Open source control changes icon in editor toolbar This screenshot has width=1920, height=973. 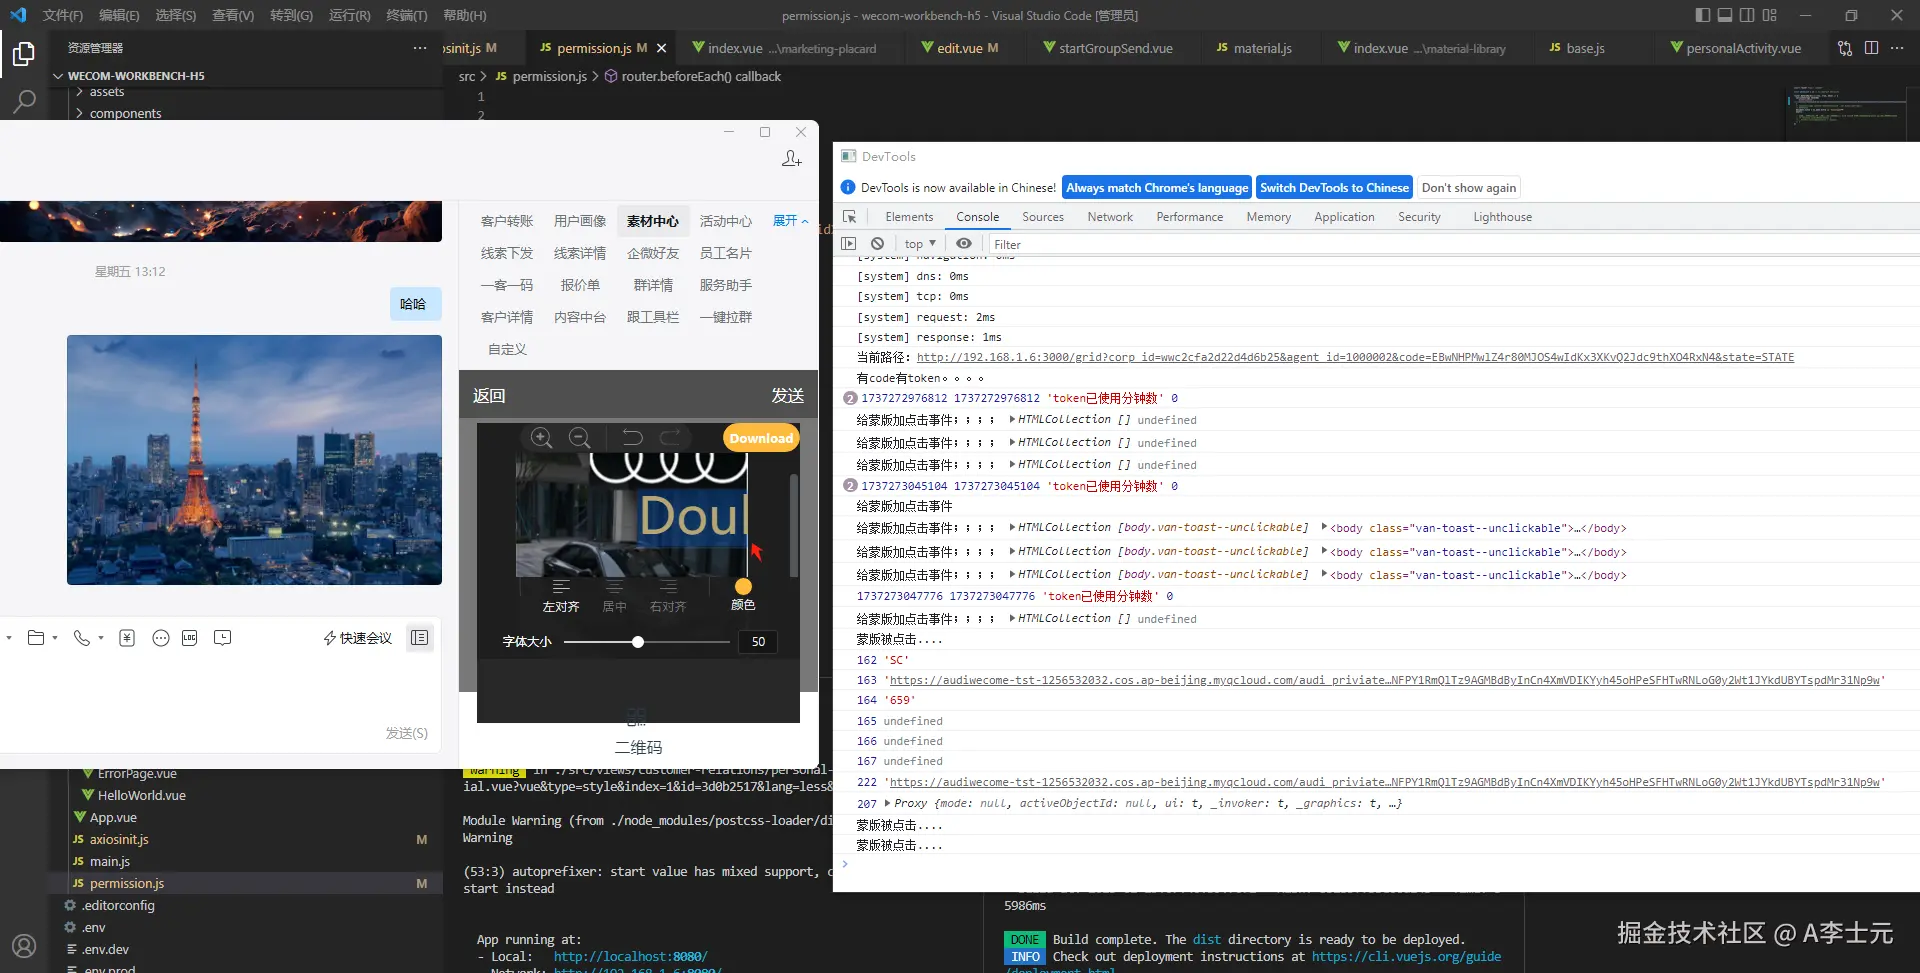click(x=1845, y=48)
